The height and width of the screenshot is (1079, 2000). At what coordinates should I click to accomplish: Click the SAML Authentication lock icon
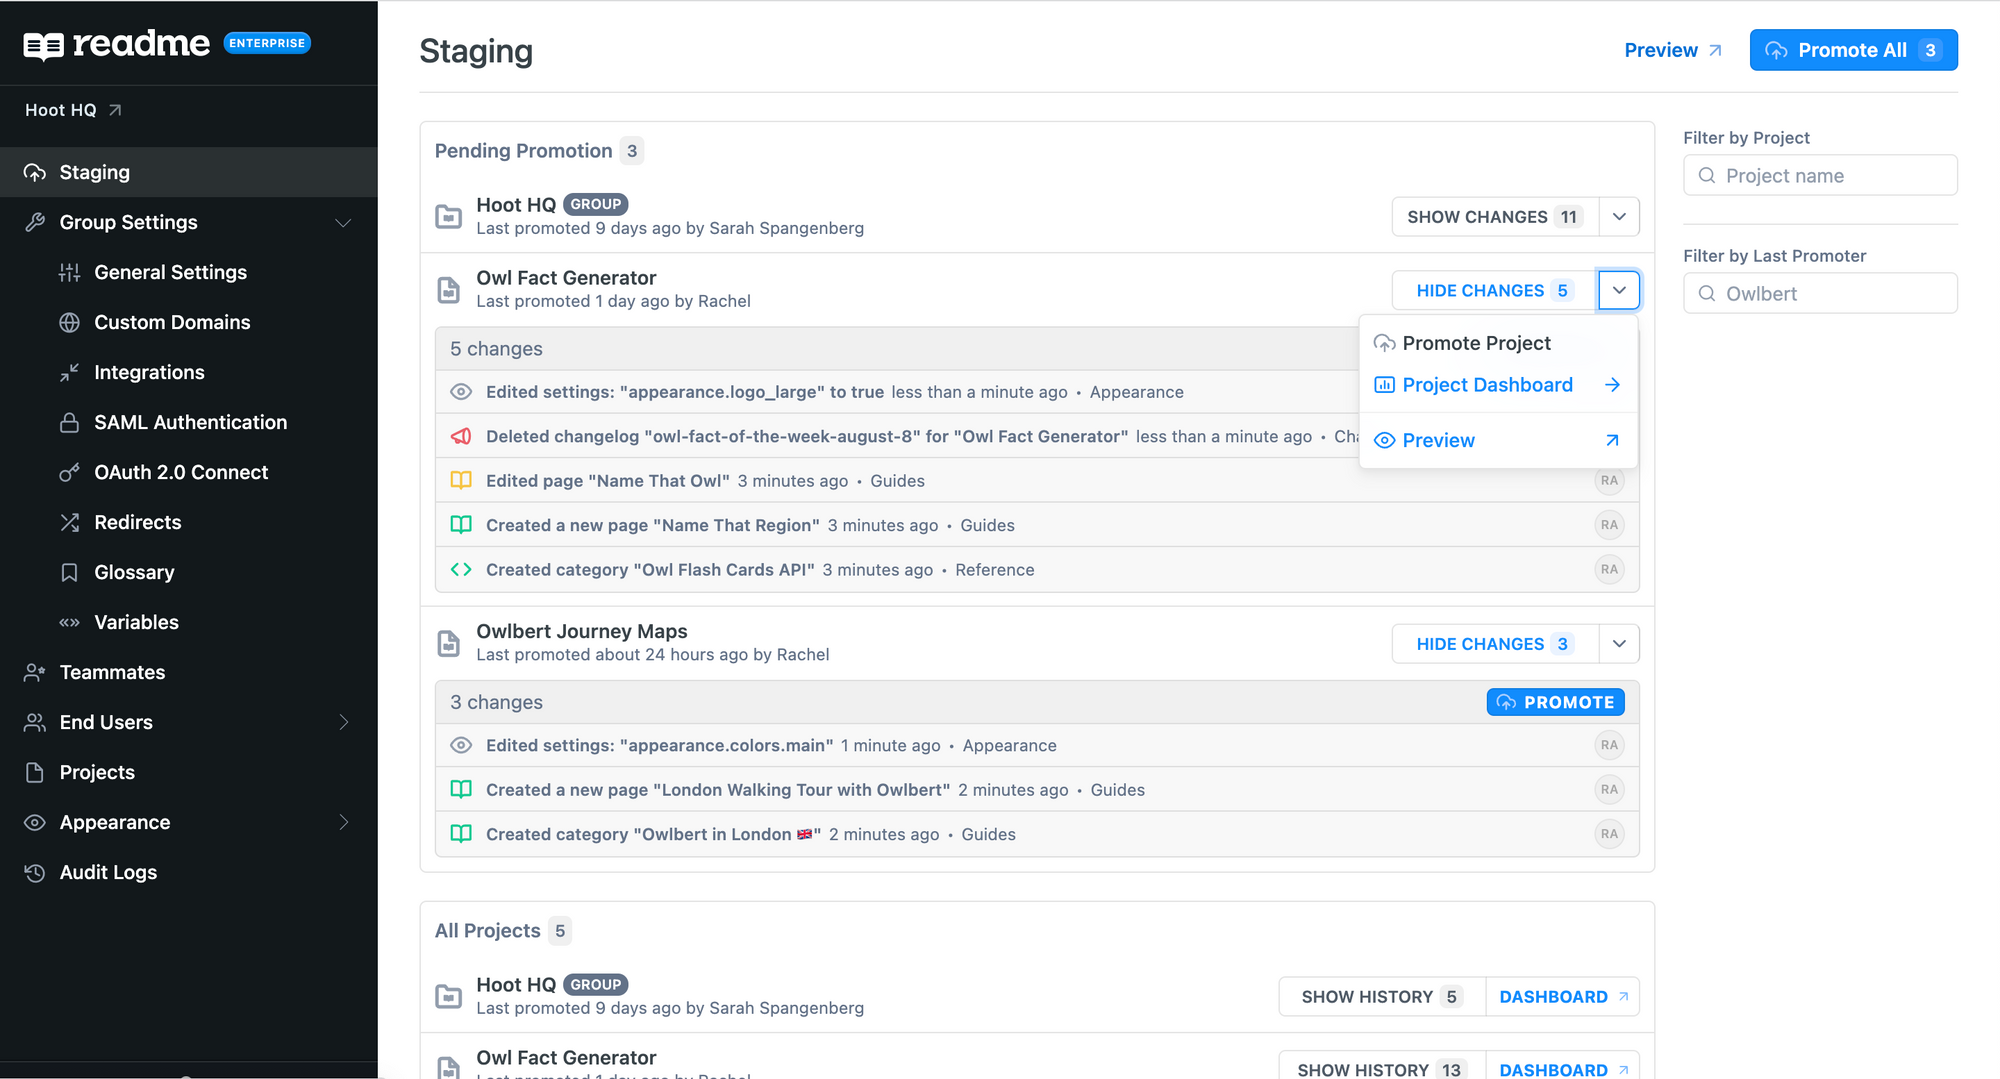pyautogui.click(x=69, y=422)
